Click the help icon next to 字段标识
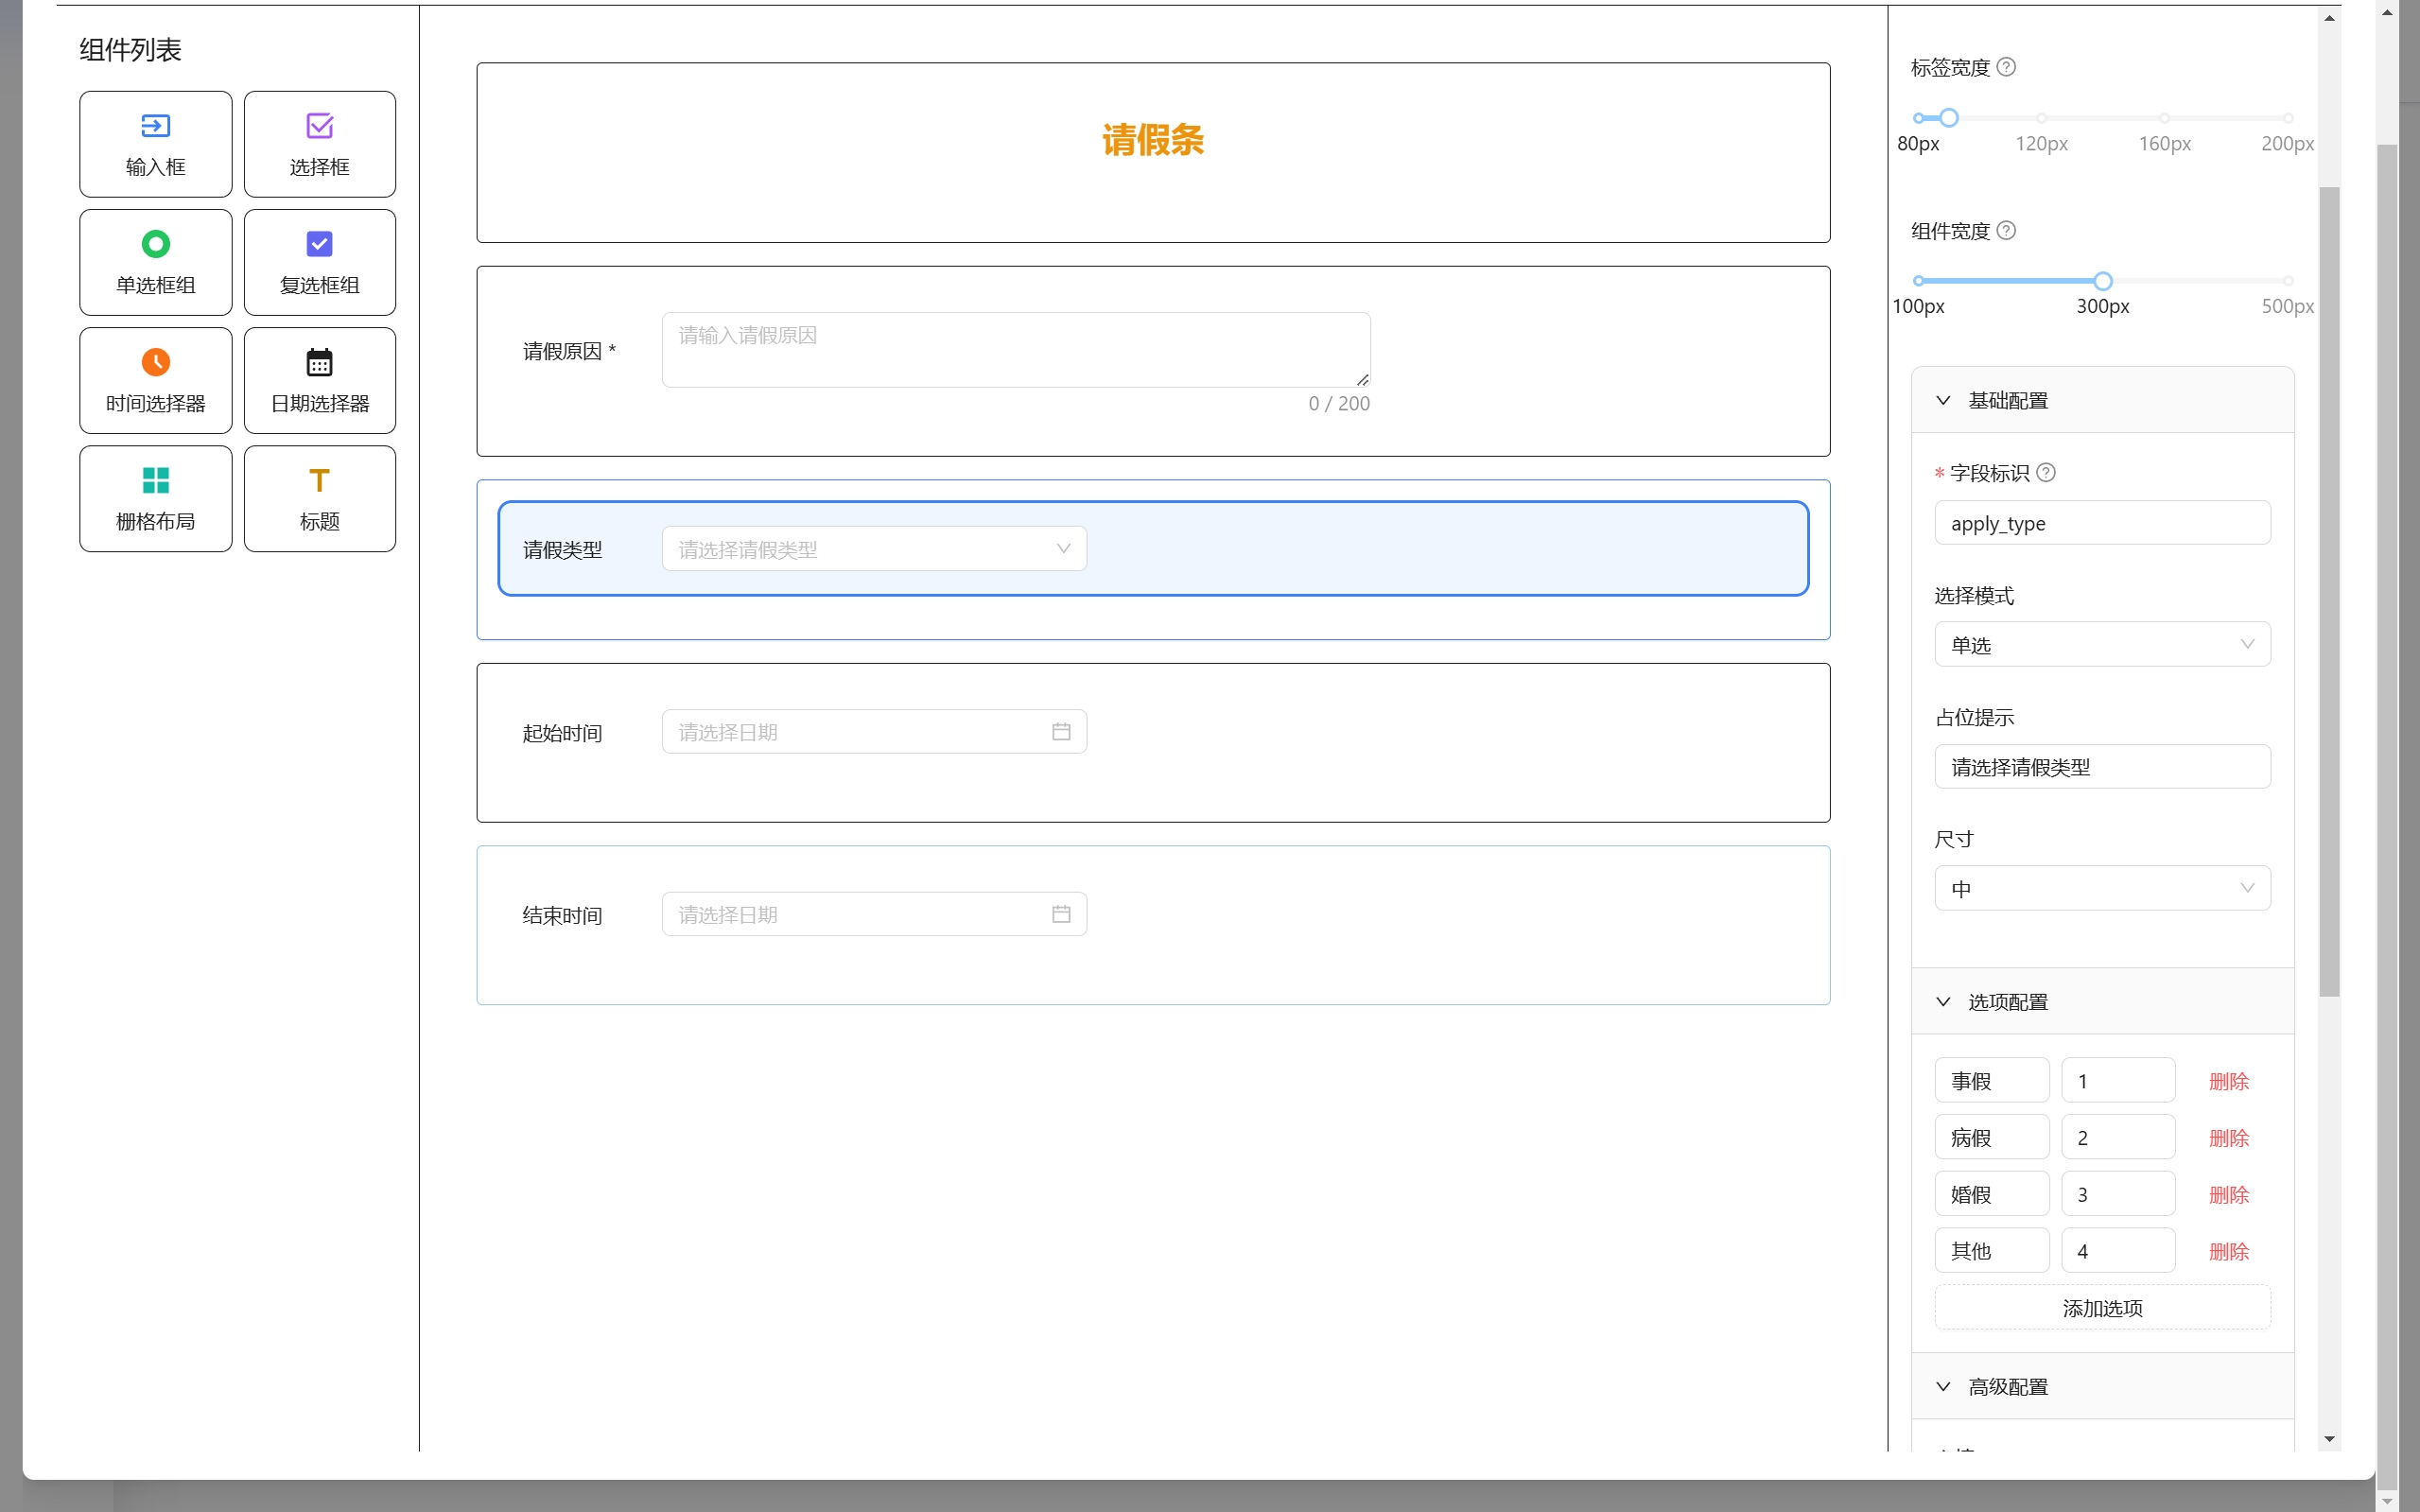This screenshot has height=1512, width=2420. tap(2047, 472)
